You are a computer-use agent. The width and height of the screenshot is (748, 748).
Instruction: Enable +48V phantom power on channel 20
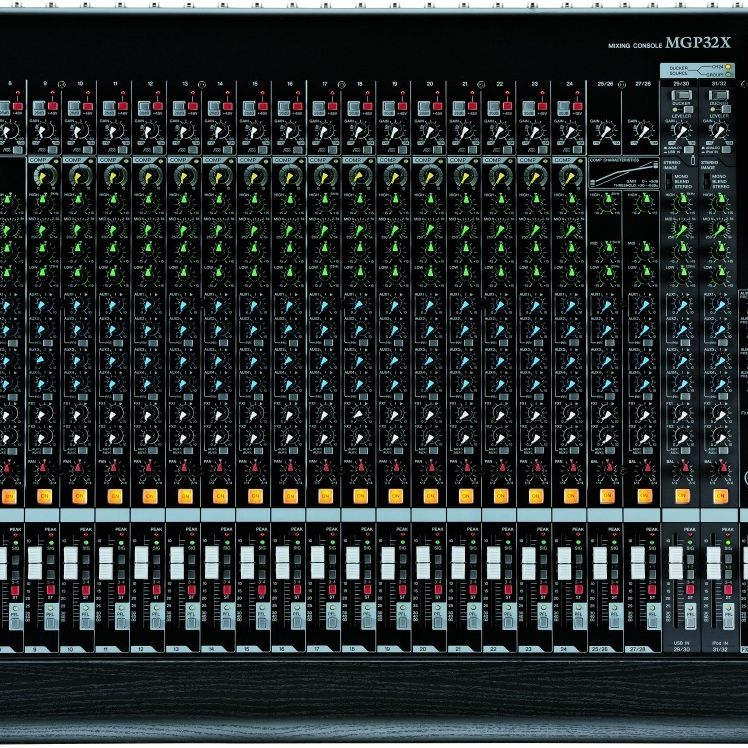pyautogui.click(x=438, y=106)
